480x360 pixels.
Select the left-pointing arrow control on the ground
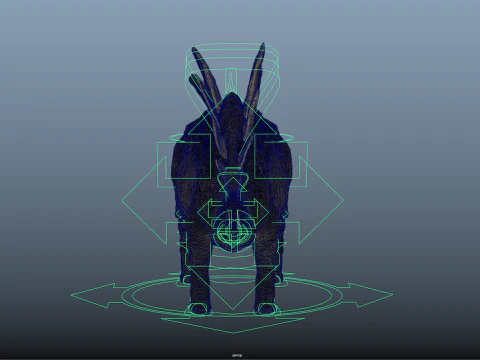pyautogui.click(x=97, y=295)
